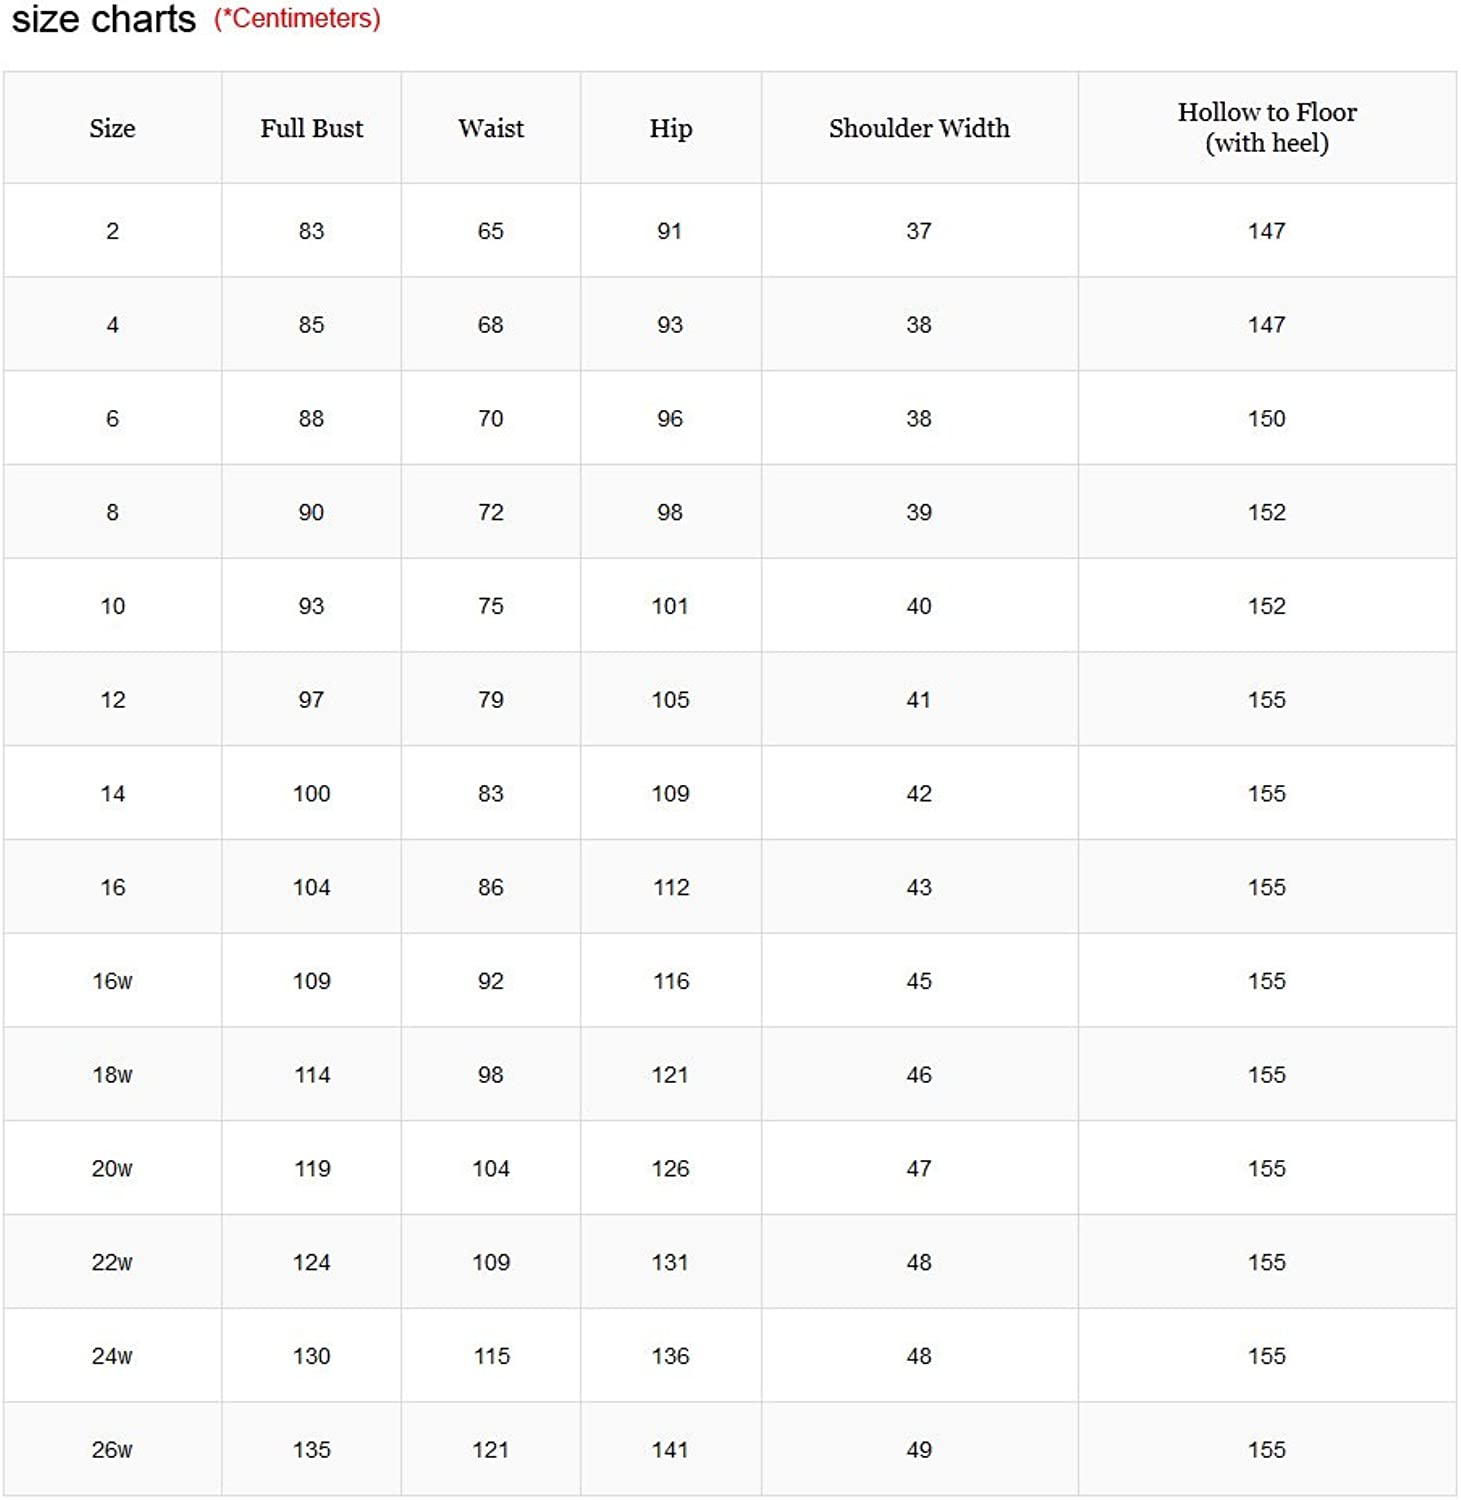Select the size 24w row label
This screenshot has width=1461, height=1500.
point(112,1356)
